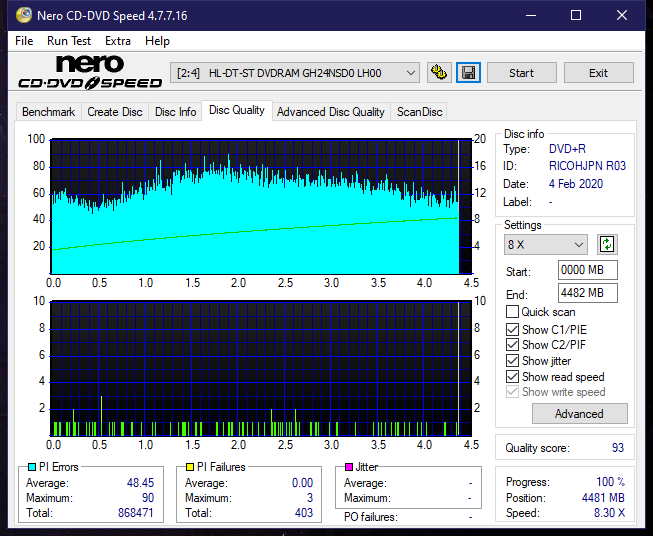Open the drive options tools icon
The width and height of the screenshot is (653, 536).
point(439,73)
